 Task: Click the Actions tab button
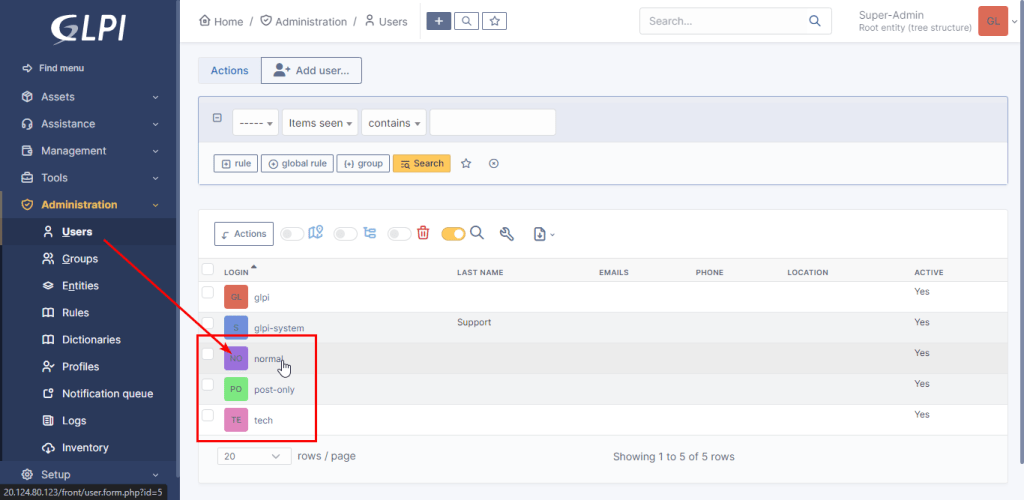[x=229, y=70]
